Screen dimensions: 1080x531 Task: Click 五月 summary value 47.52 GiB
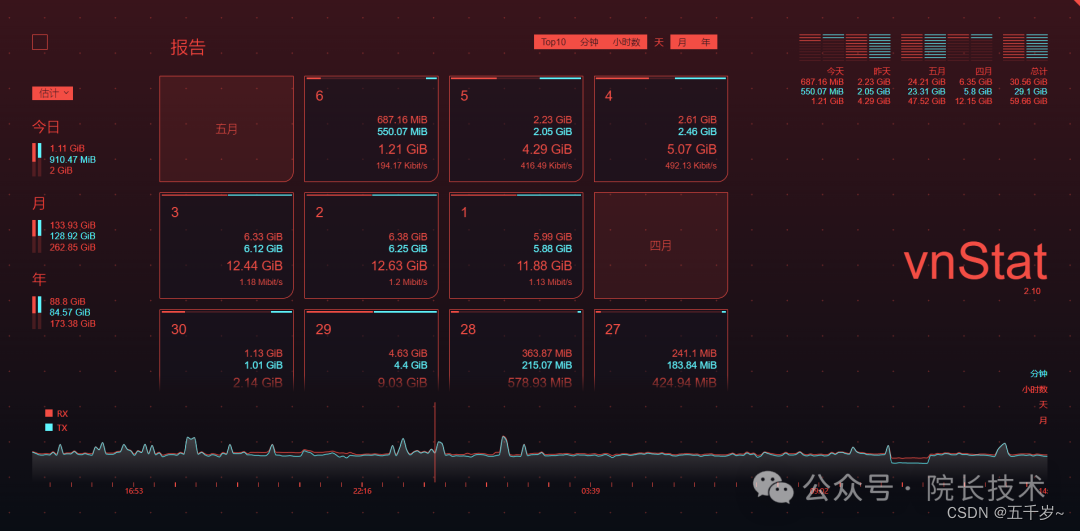(927, 101)
